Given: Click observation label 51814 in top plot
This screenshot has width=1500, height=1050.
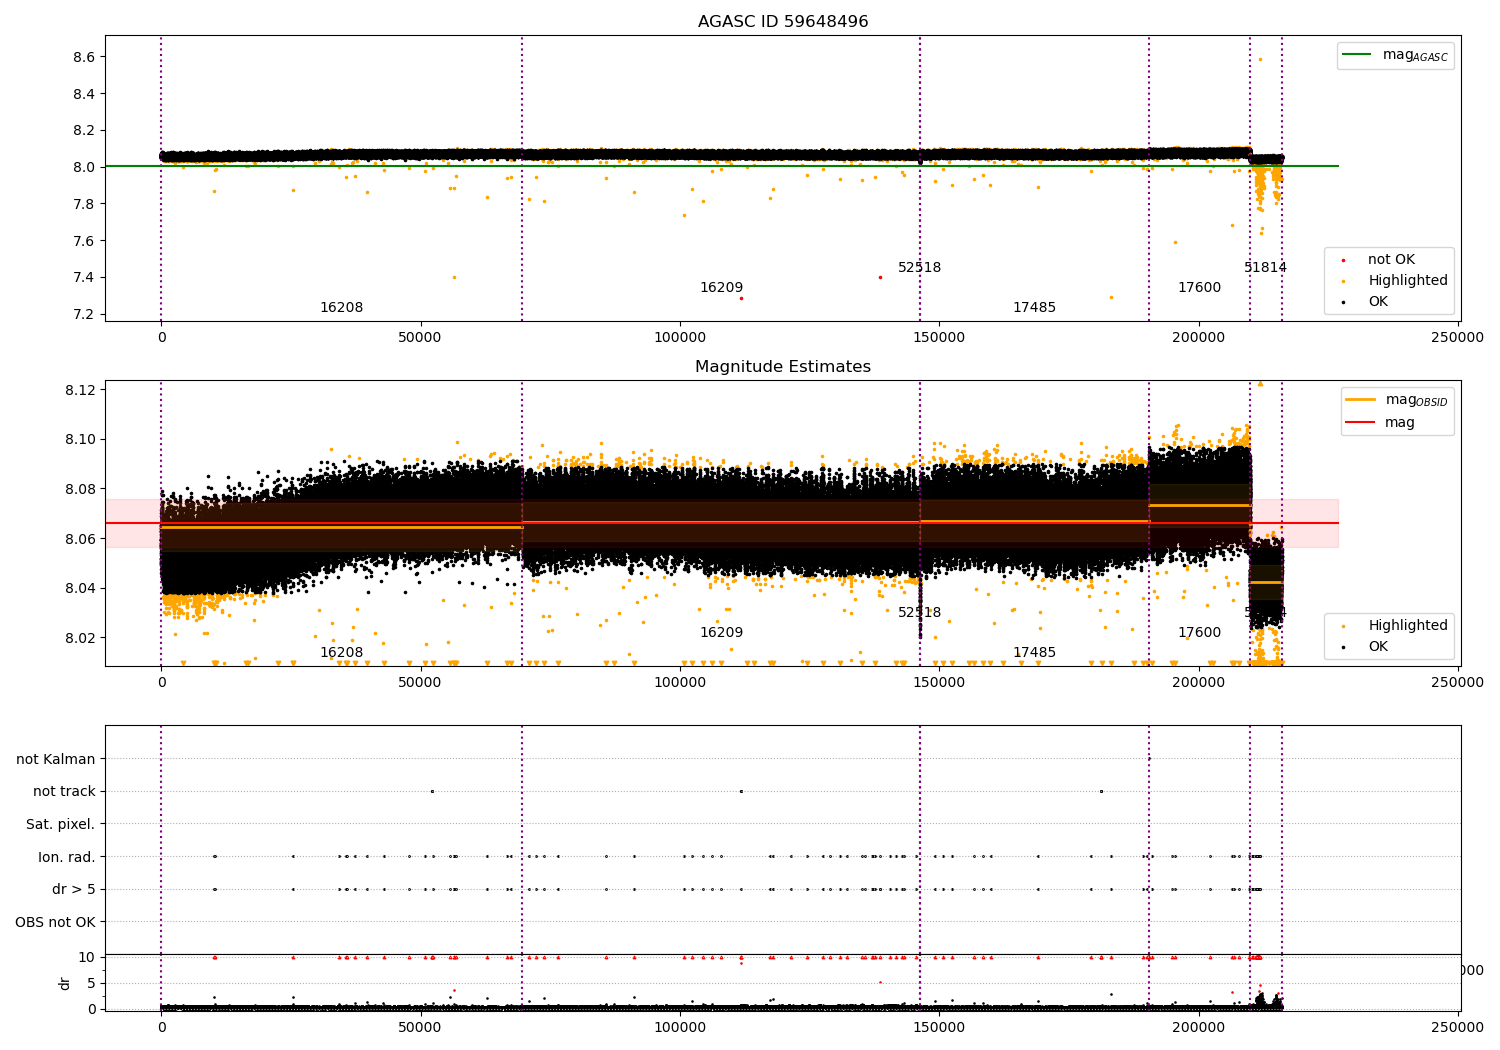Looking at the screenshot, I should point(1265,267).
